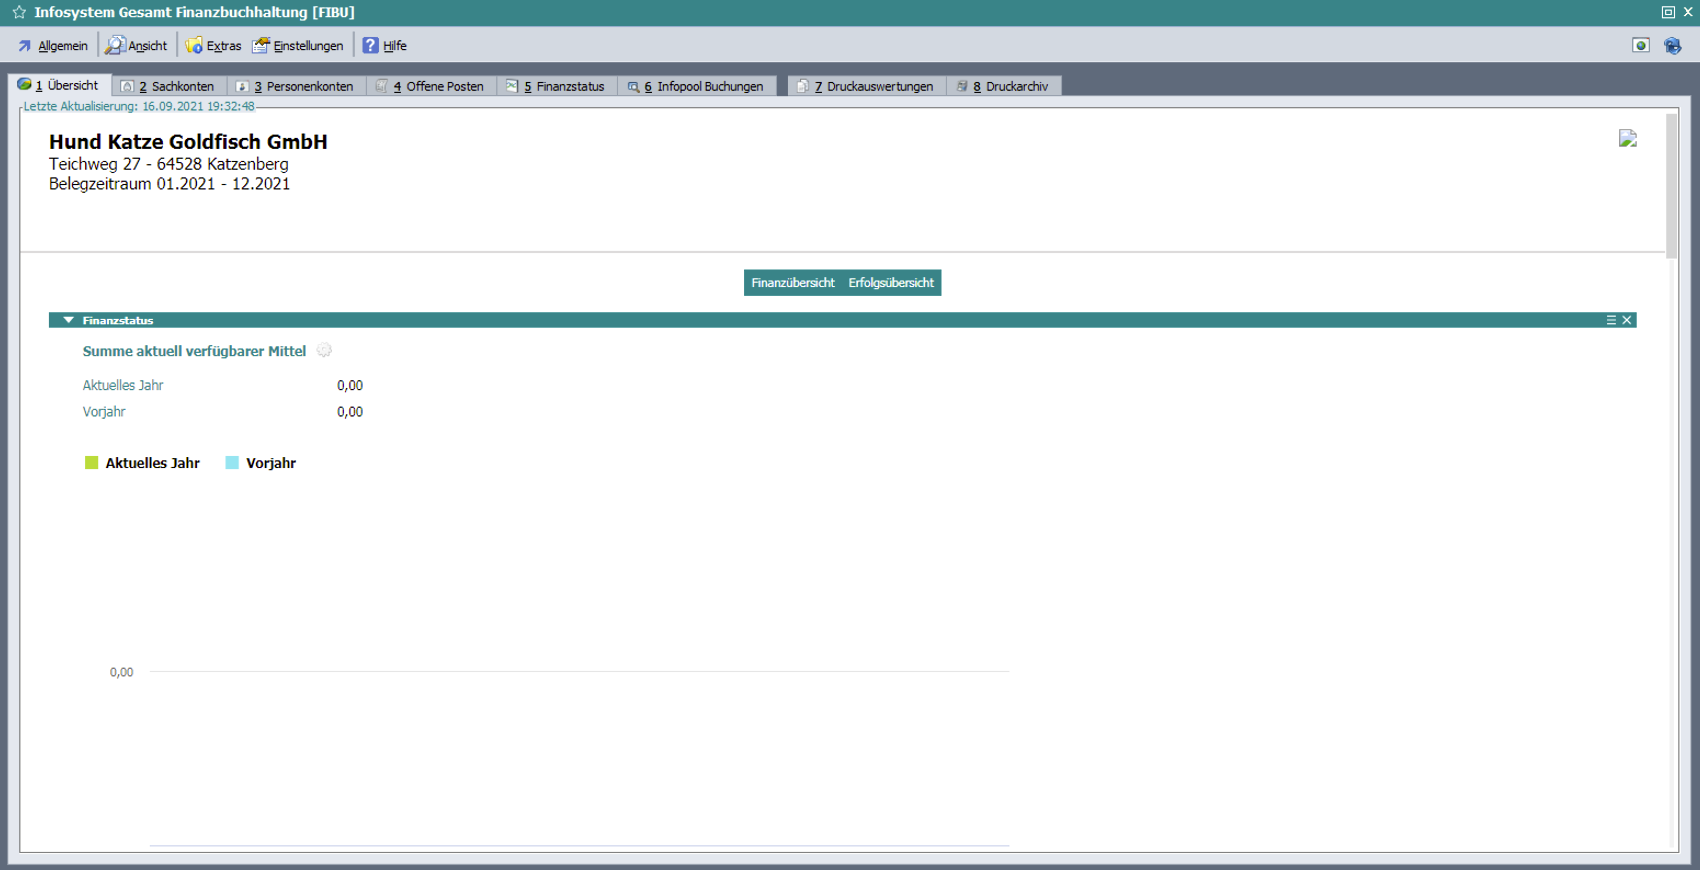Viewport: 1700px width, 870px height.
Task: Open the Einstellungen menu
Action: tap(298, 46)
